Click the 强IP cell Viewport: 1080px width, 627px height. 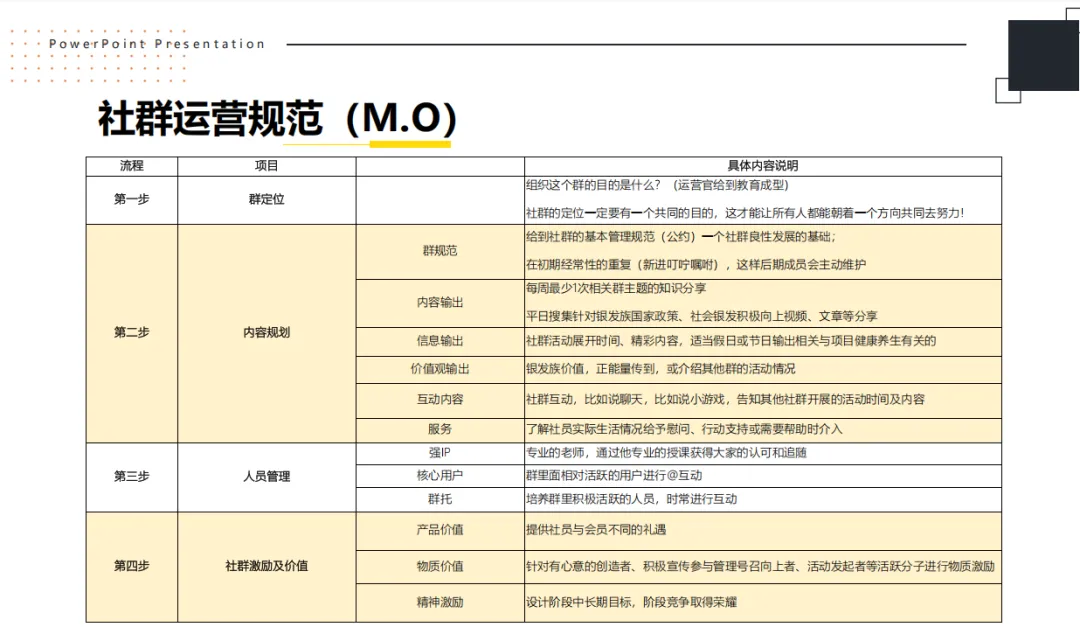coord(440,453)
